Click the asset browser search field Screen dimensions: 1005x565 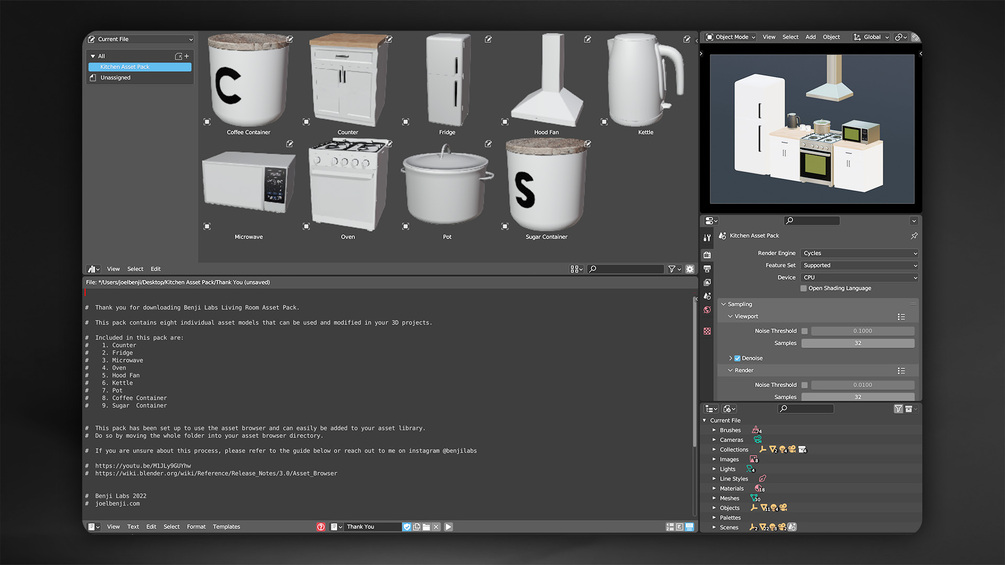tap(626, 269)
